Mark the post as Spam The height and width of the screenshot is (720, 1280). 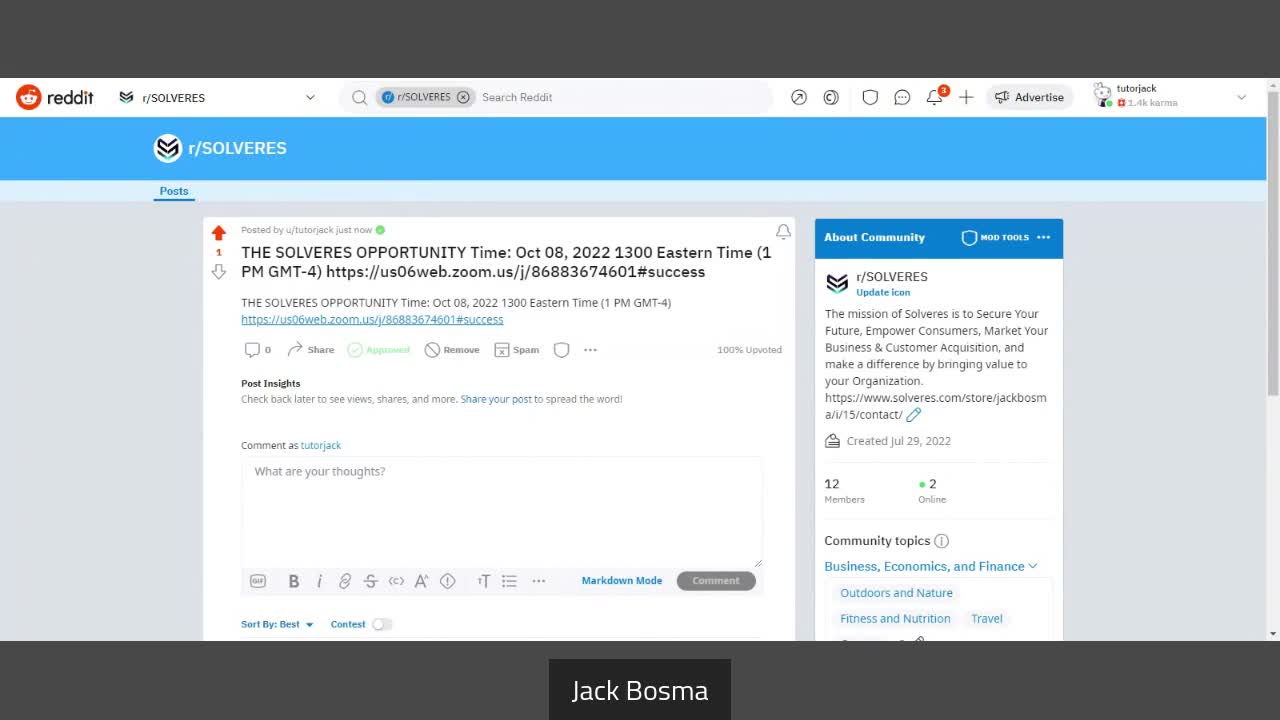coord(517,350)
